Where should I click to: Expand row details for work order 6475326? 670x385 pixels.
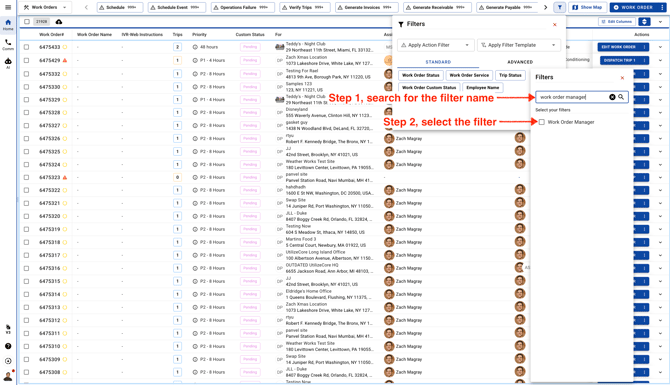pyautogui.click(x=660, y=138)
